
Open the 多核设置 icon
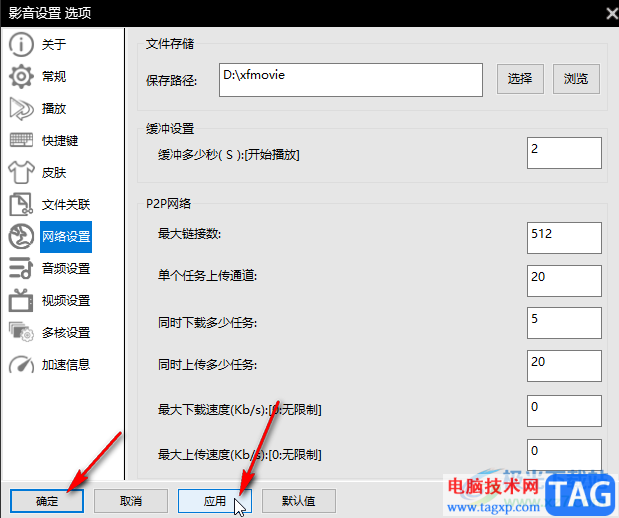(21, 332)
